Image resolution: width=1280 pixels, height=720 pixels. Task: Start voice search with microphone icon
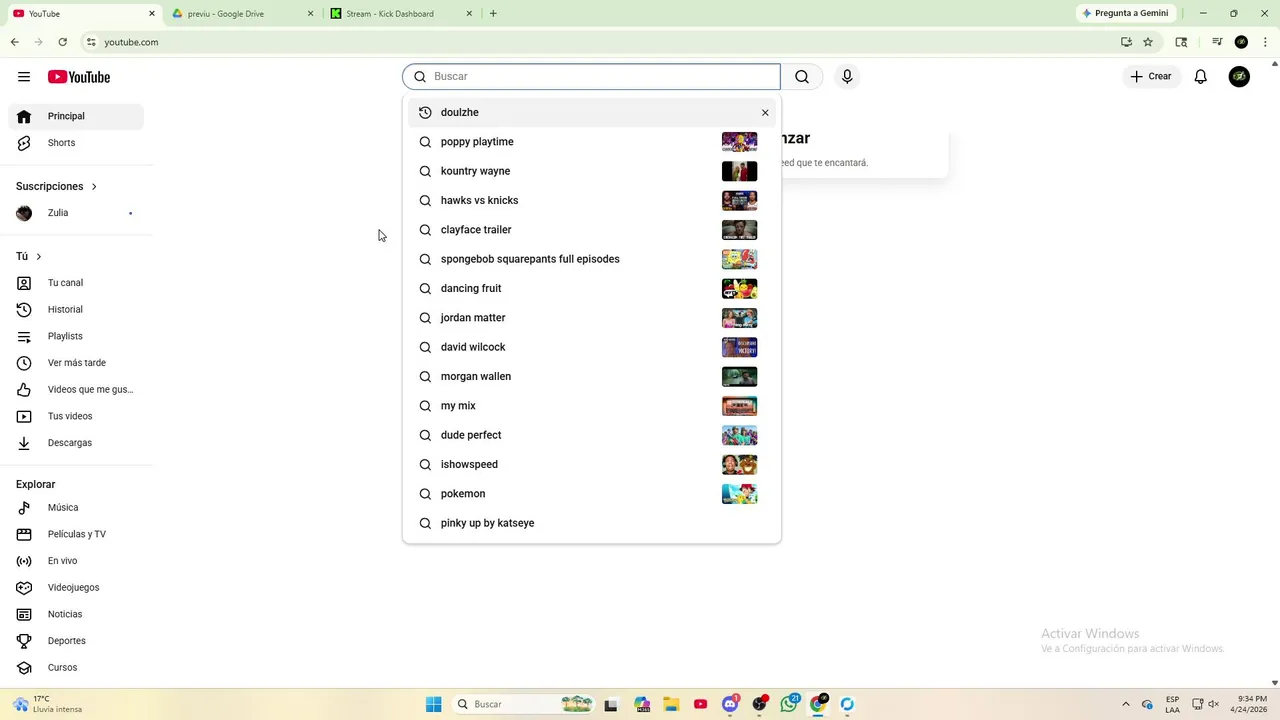(847, 77)
